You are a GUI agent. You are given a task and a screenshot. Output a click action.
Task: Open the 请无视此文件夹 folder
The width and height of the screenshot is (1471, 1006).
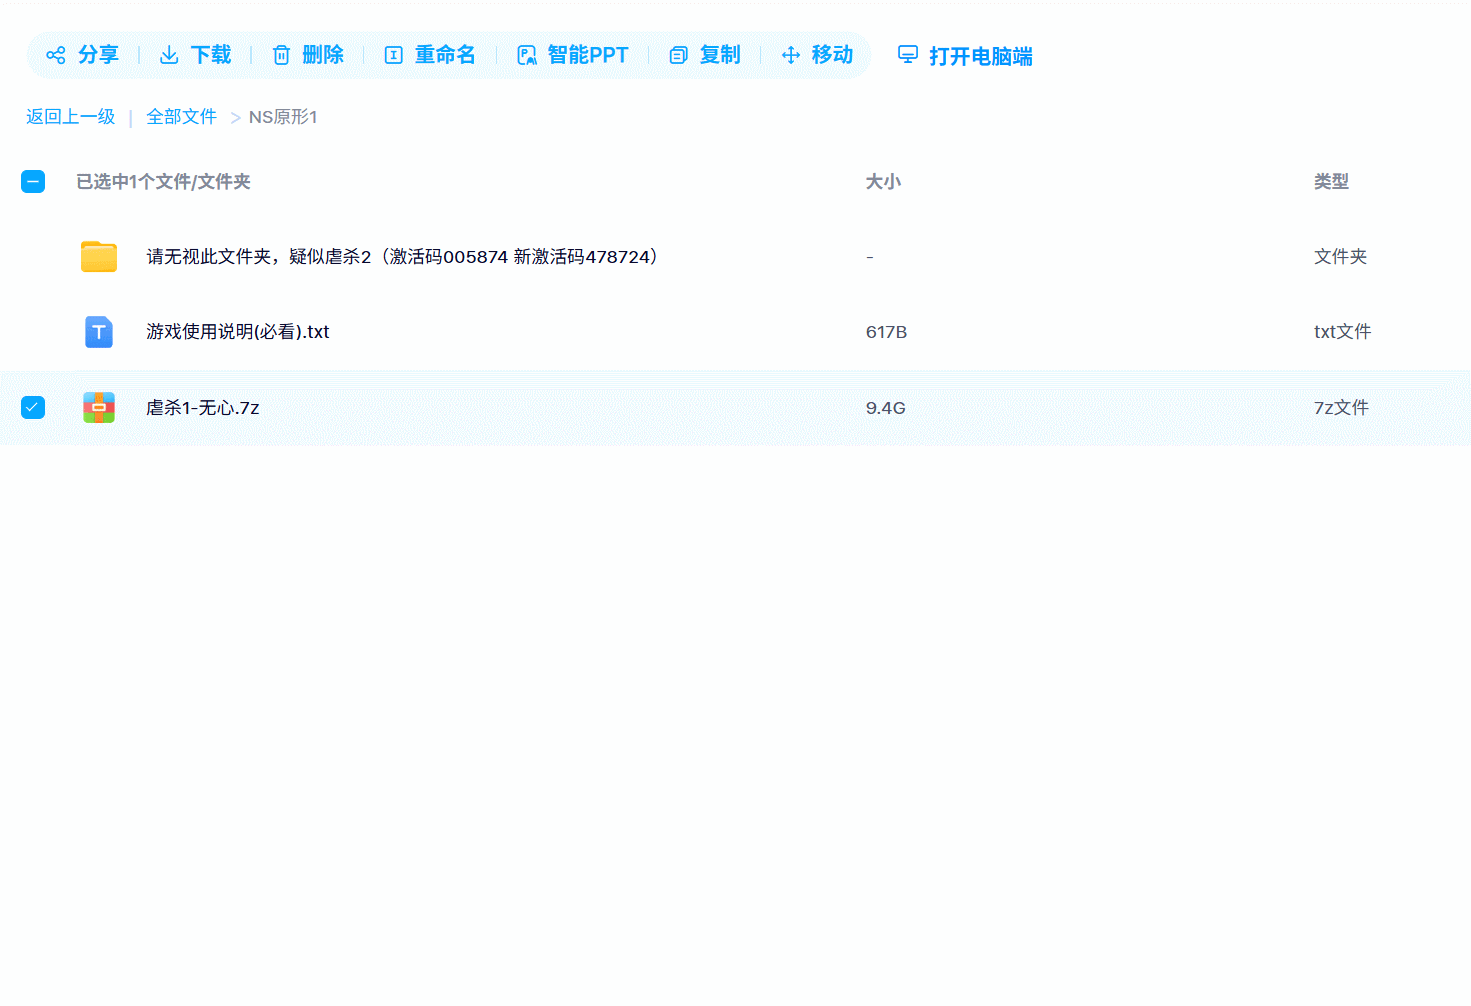[x=400, y=256]
